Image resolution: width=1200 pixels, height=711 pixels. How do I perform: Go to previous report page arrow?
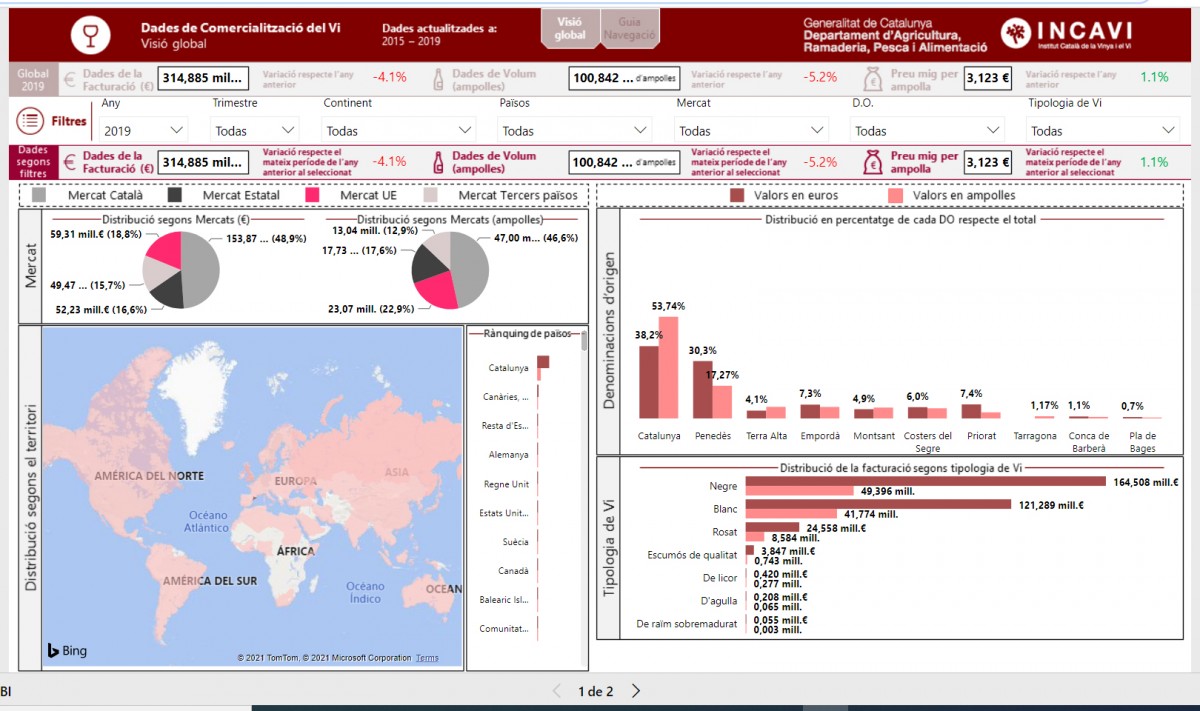coord(558,691)
